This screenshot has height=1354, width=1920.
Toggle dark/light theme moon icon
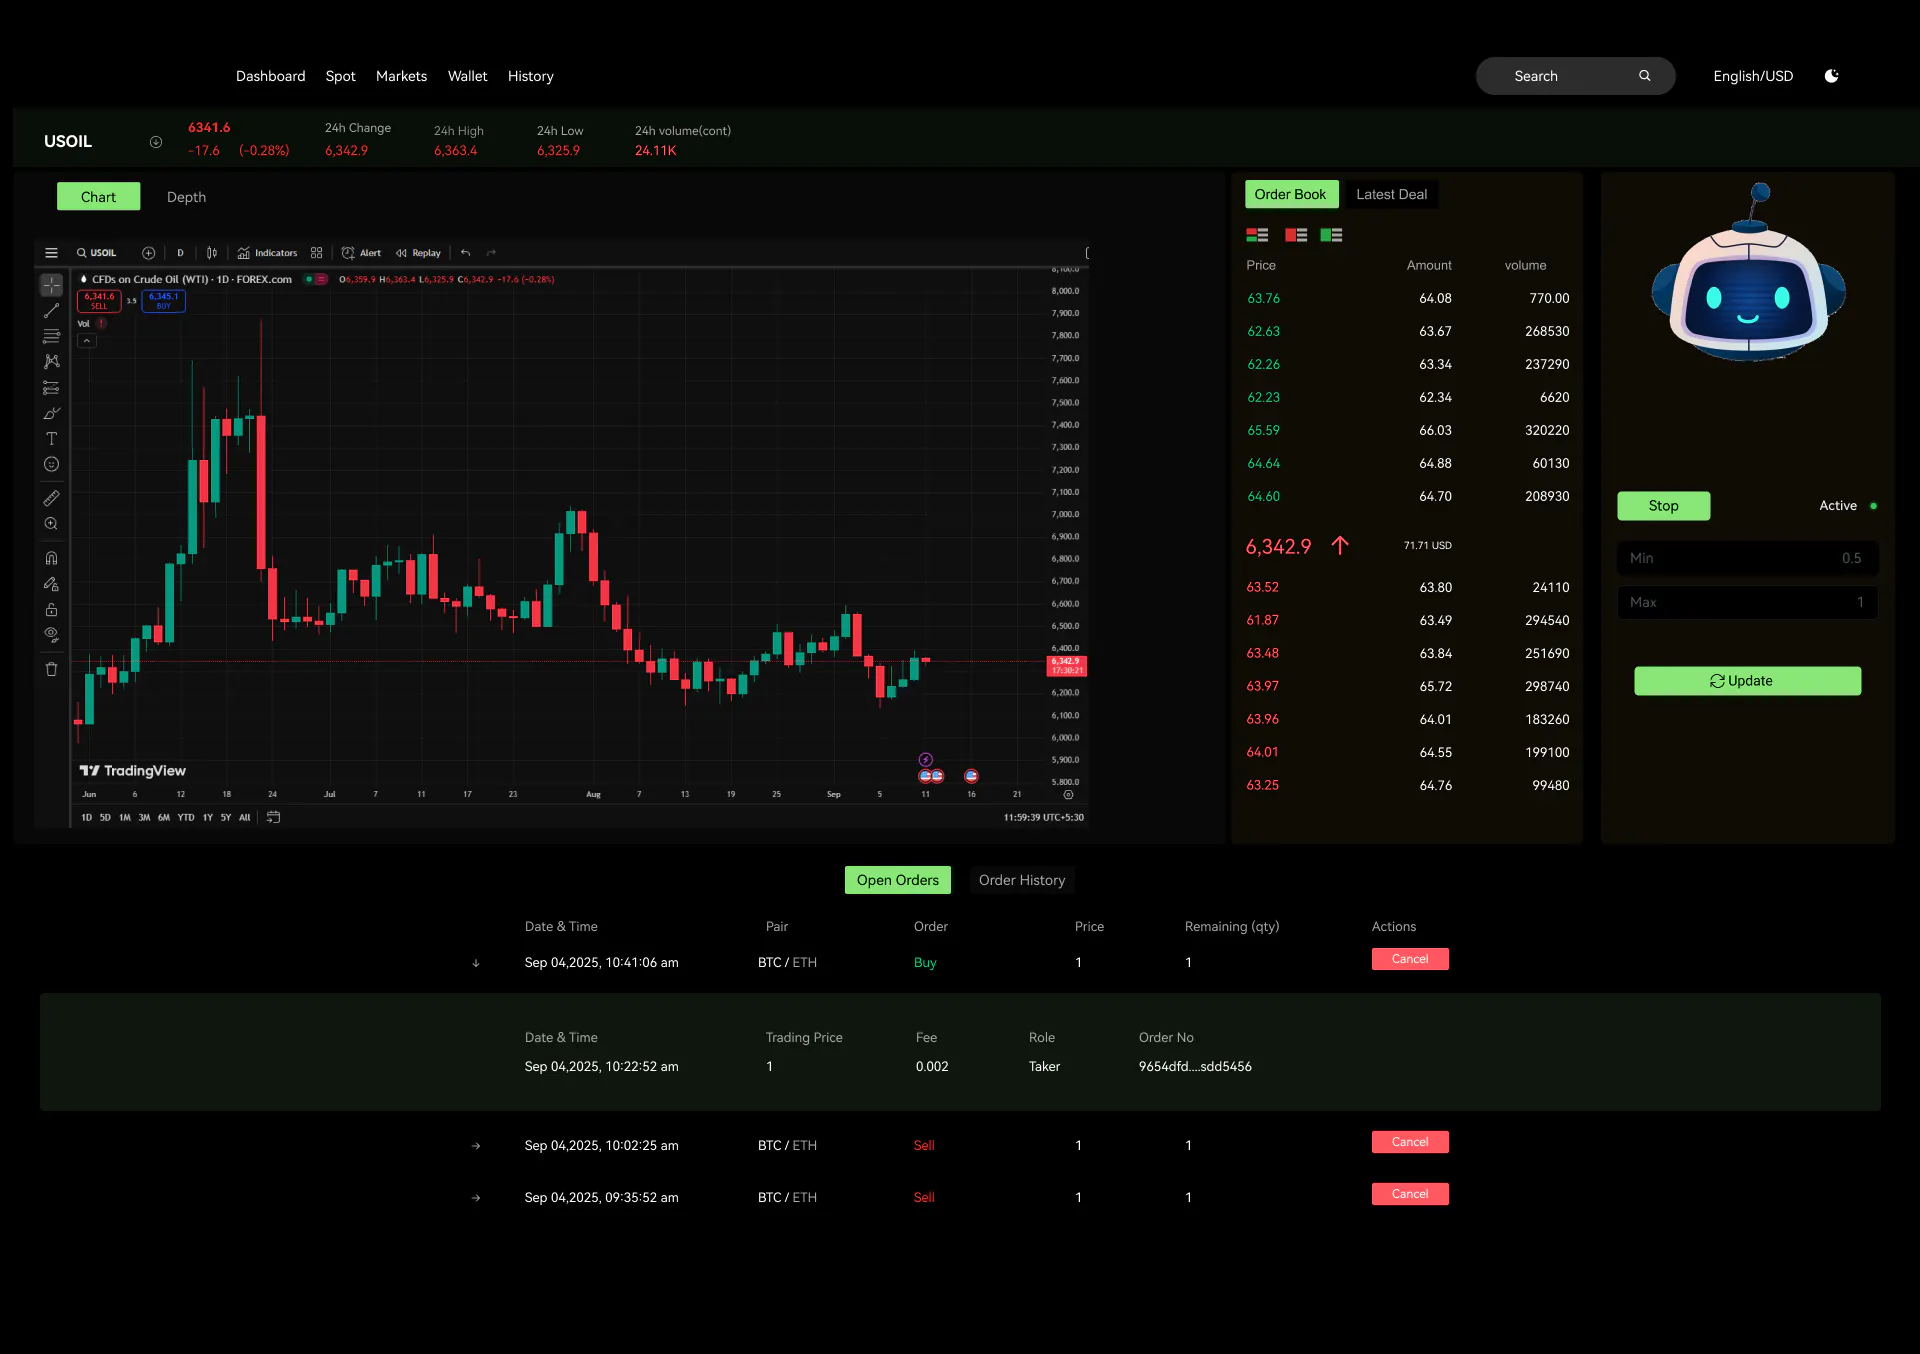point(1831,76)
